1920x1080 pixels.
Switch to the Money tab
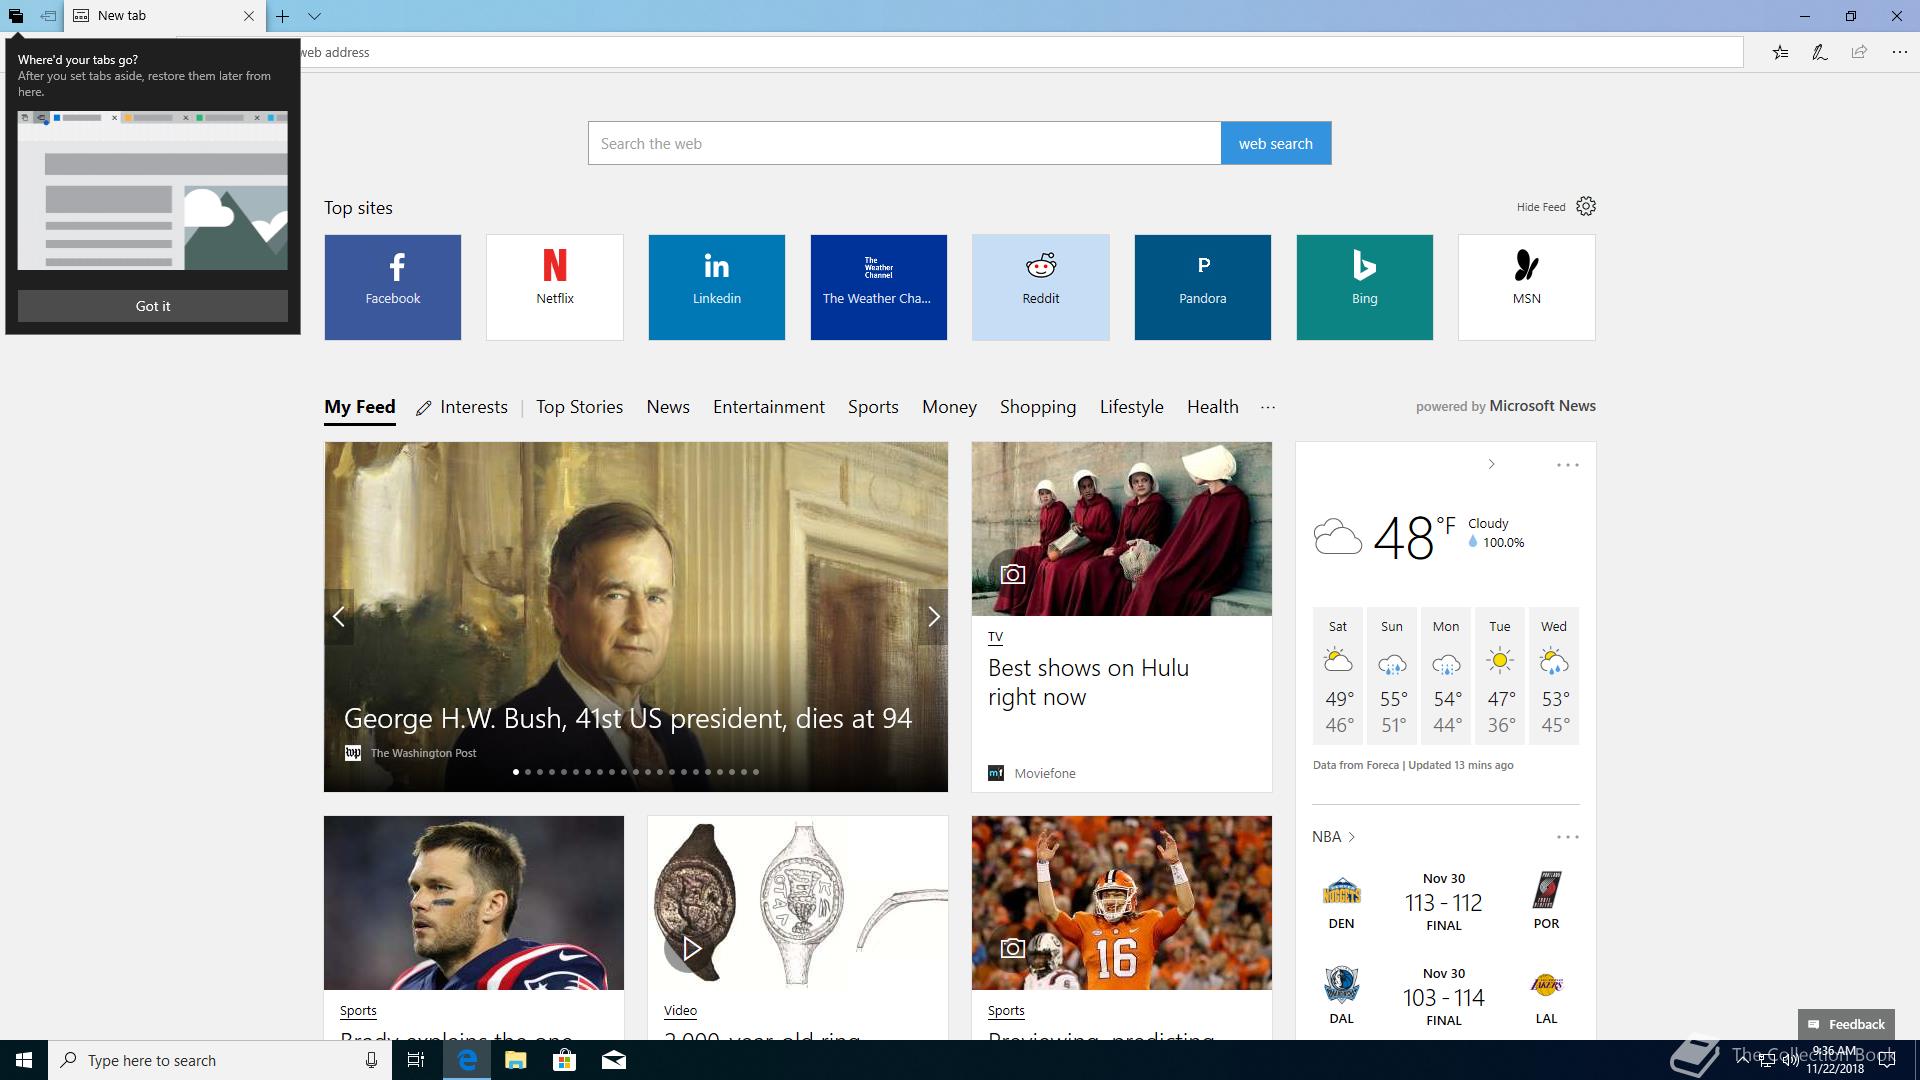pyautogui.click(x=949, y=407)
